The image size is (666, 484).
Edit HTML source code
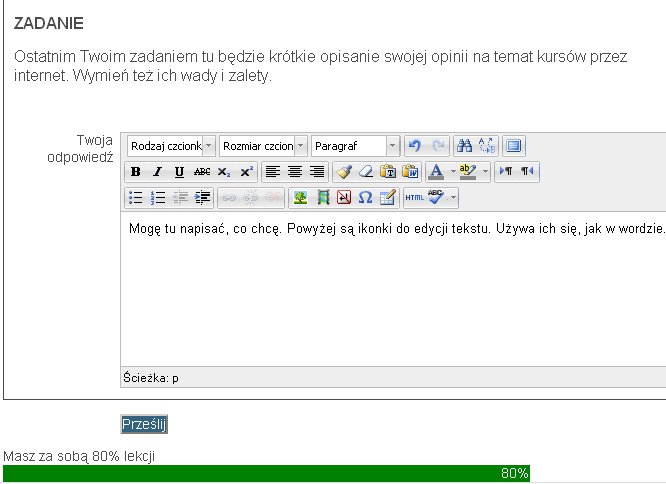click(x=414, y=197)
